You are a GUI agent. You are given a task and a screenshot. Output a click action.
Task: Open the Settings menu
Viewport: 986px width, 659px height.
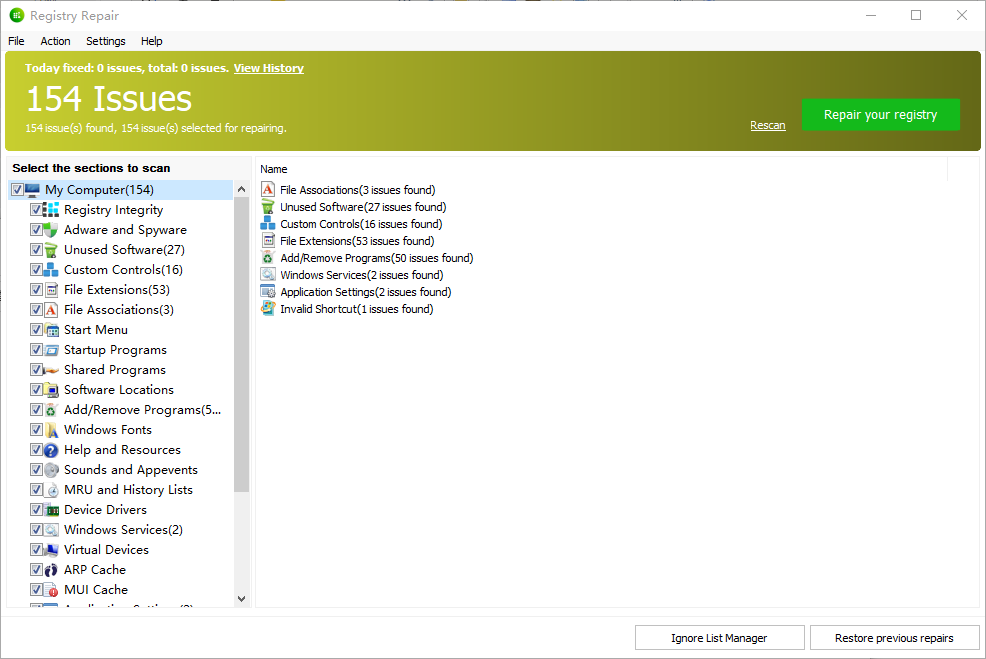point(105,41)
